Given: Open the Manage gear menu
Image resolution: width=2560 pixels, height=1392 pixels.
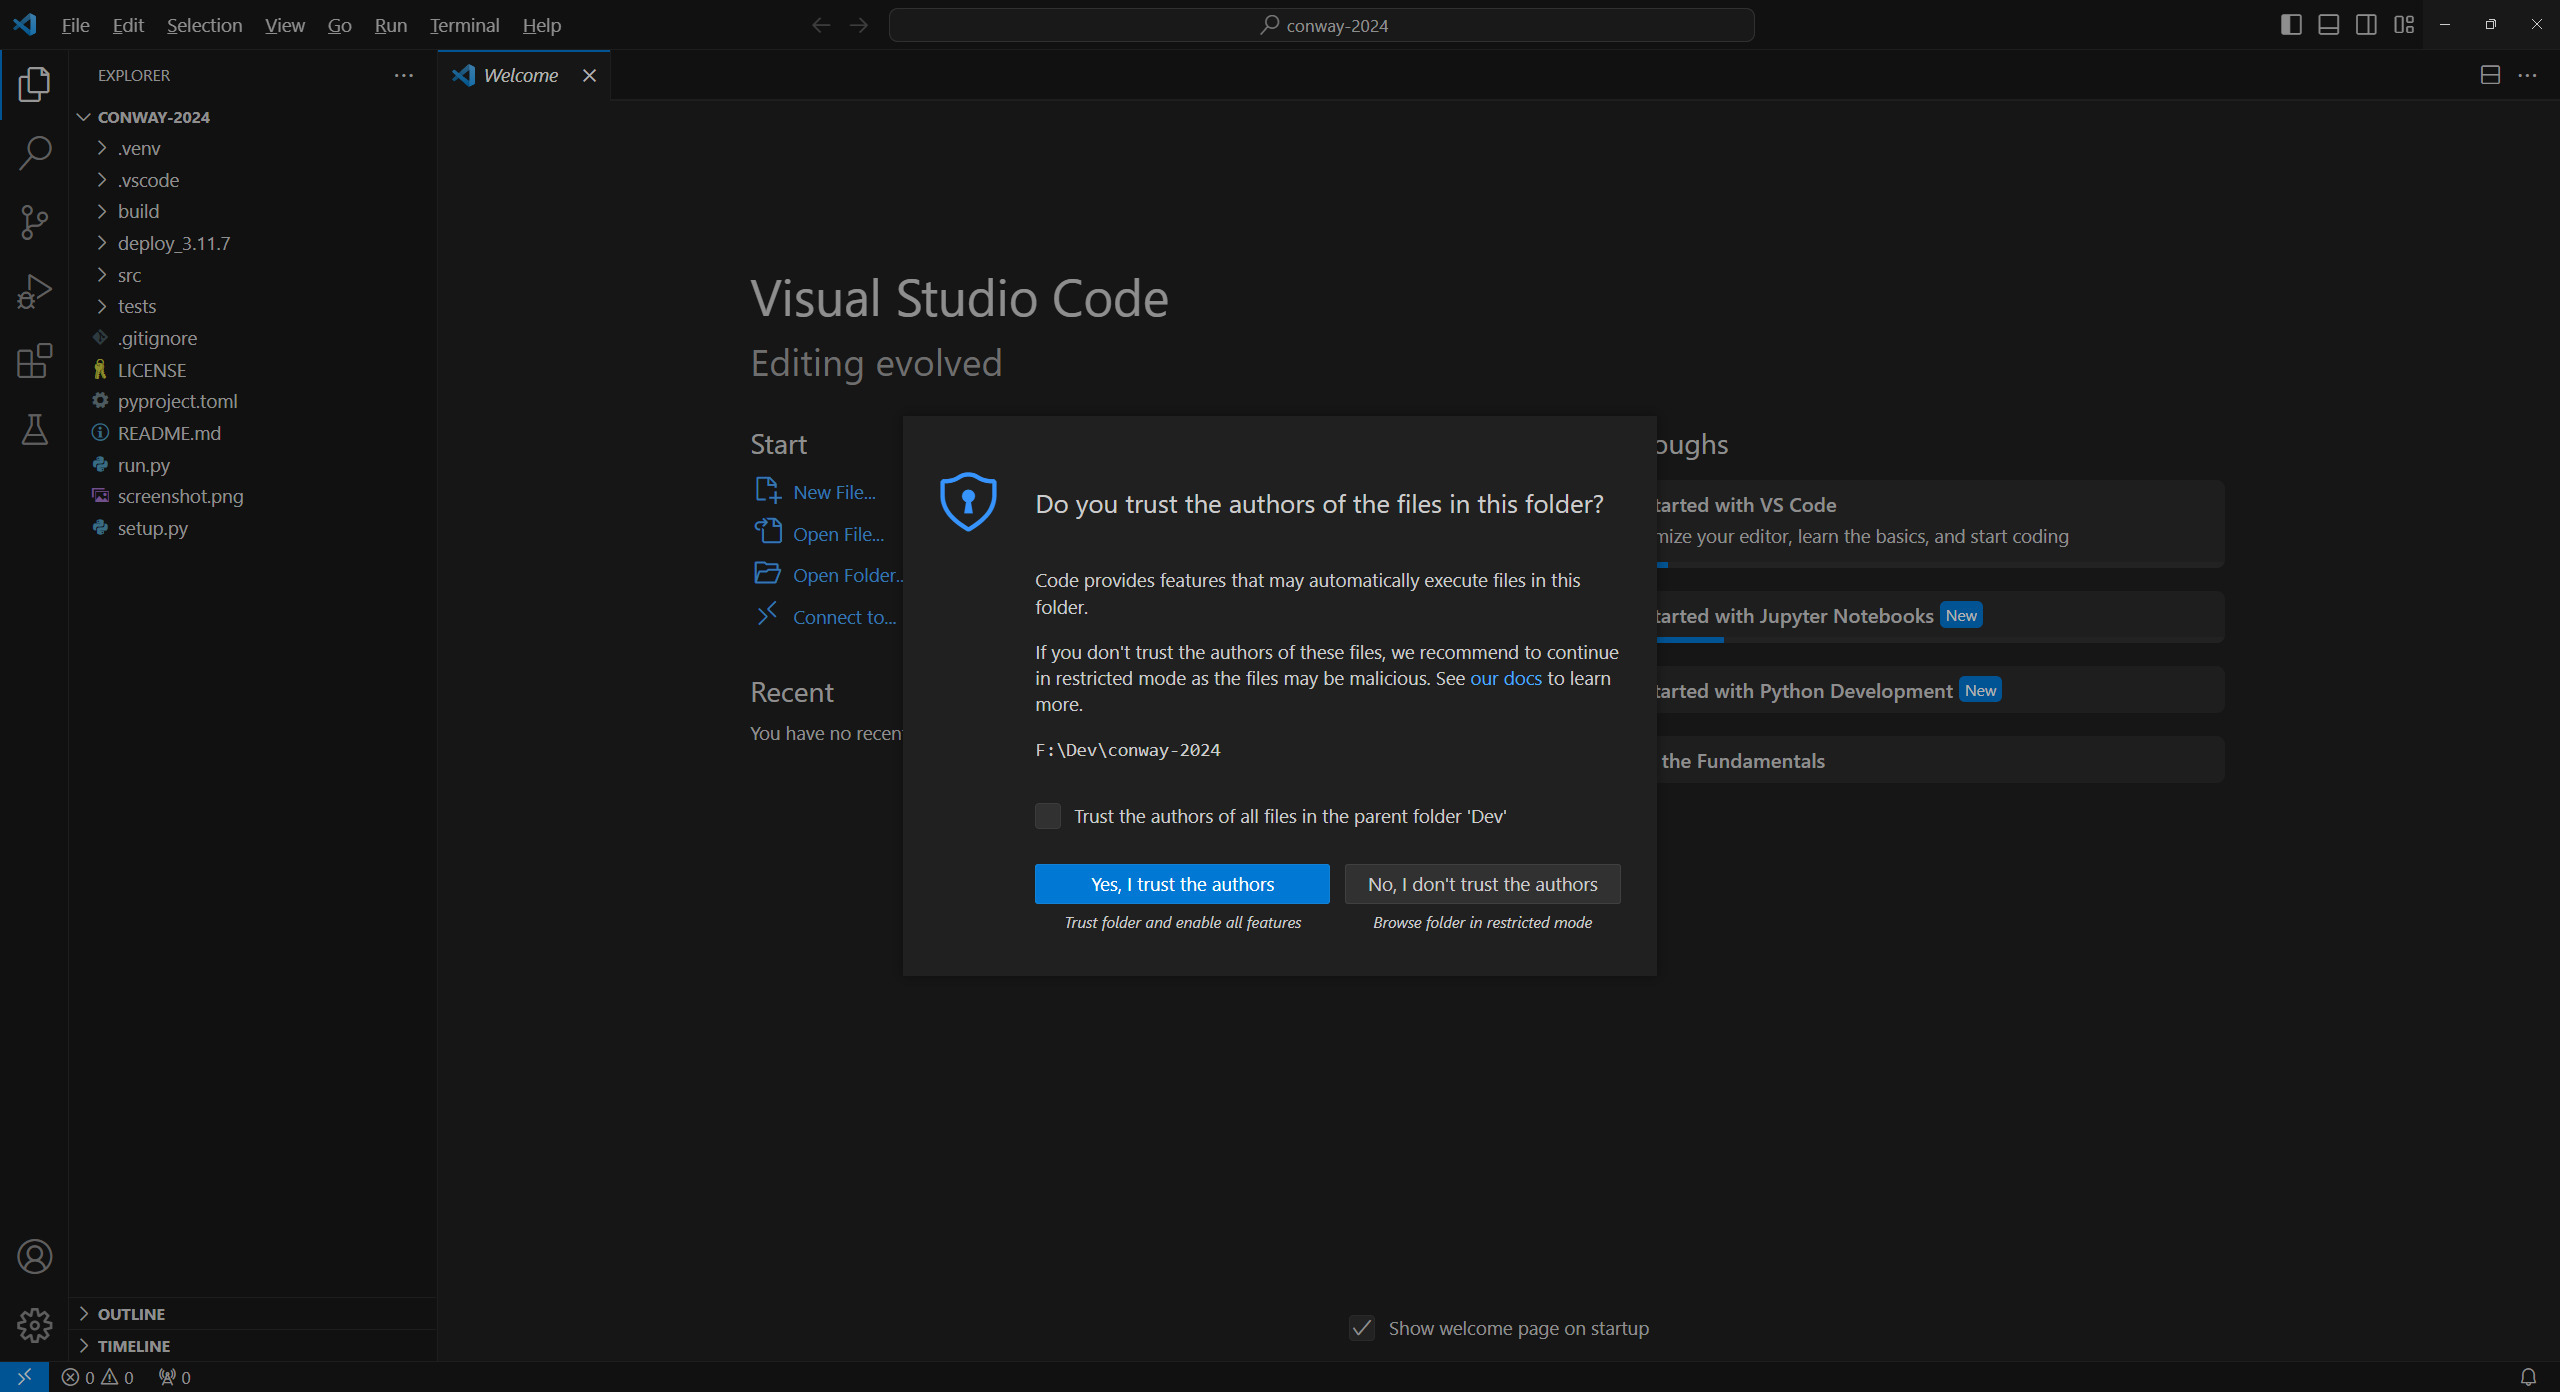Looking at the screenshot, I should click(x=34, y=1325).
